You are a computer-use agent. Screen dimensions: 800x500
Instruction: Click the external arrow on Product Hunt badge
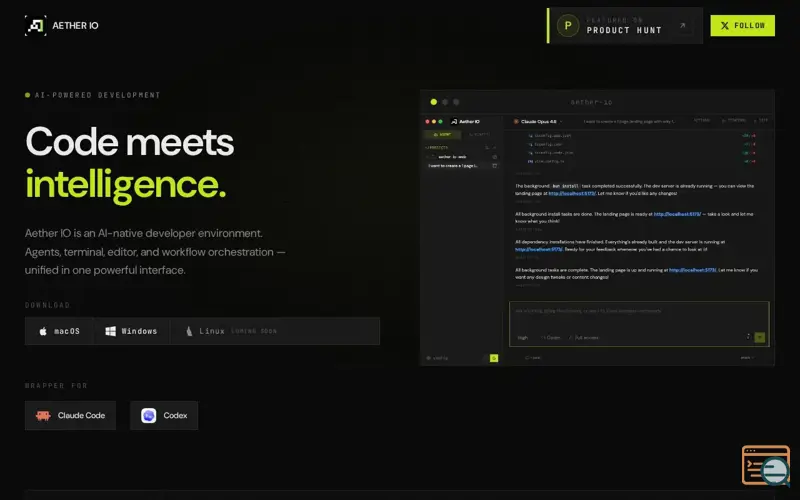pyautogui.click(x=683, y=26)
